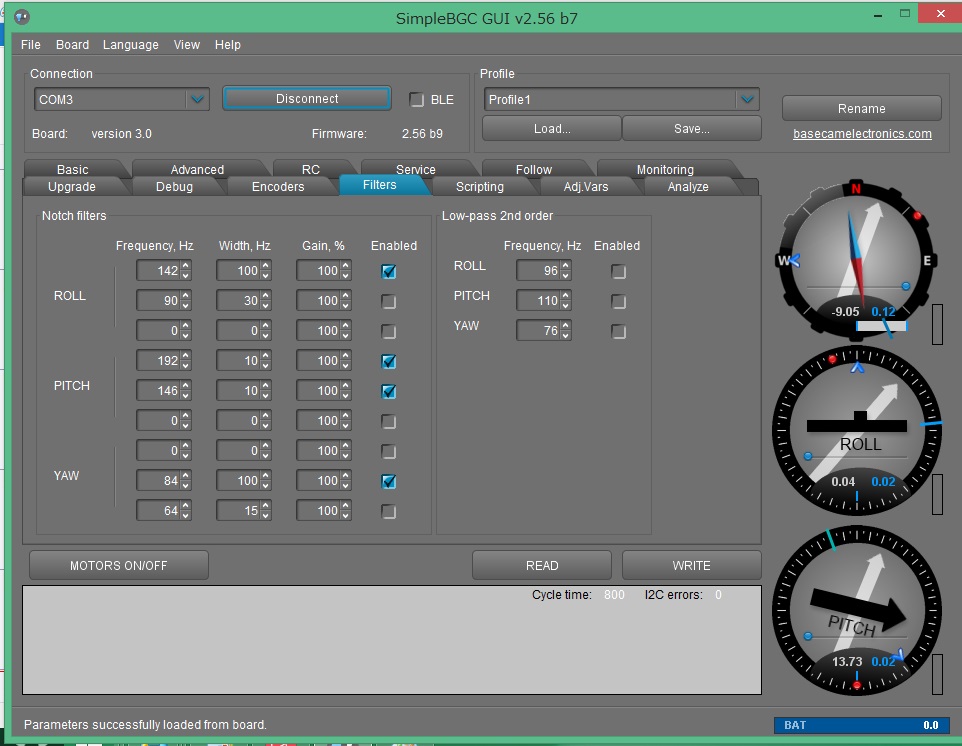
Task: Switch to the Encoders tab
Action: (278, 186)
